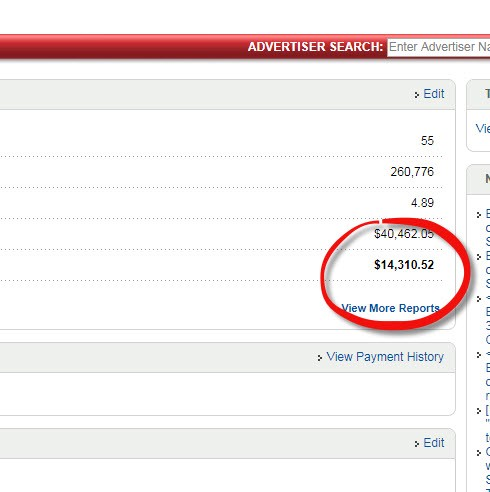Image resolution: width=490 pixels, height=492 pixels.
Task: Select the 55 value
Action: point(427,141)
